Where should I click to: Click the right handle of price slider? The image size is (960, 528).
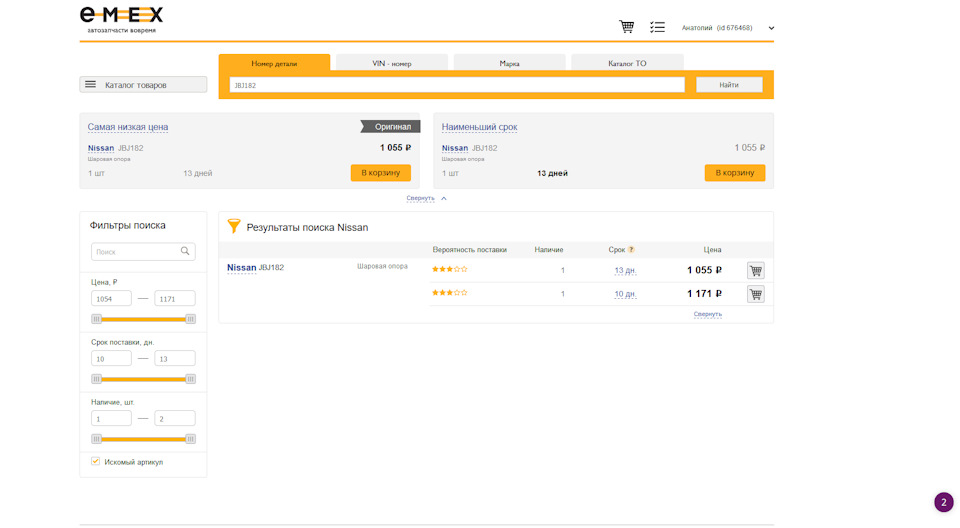190,319
